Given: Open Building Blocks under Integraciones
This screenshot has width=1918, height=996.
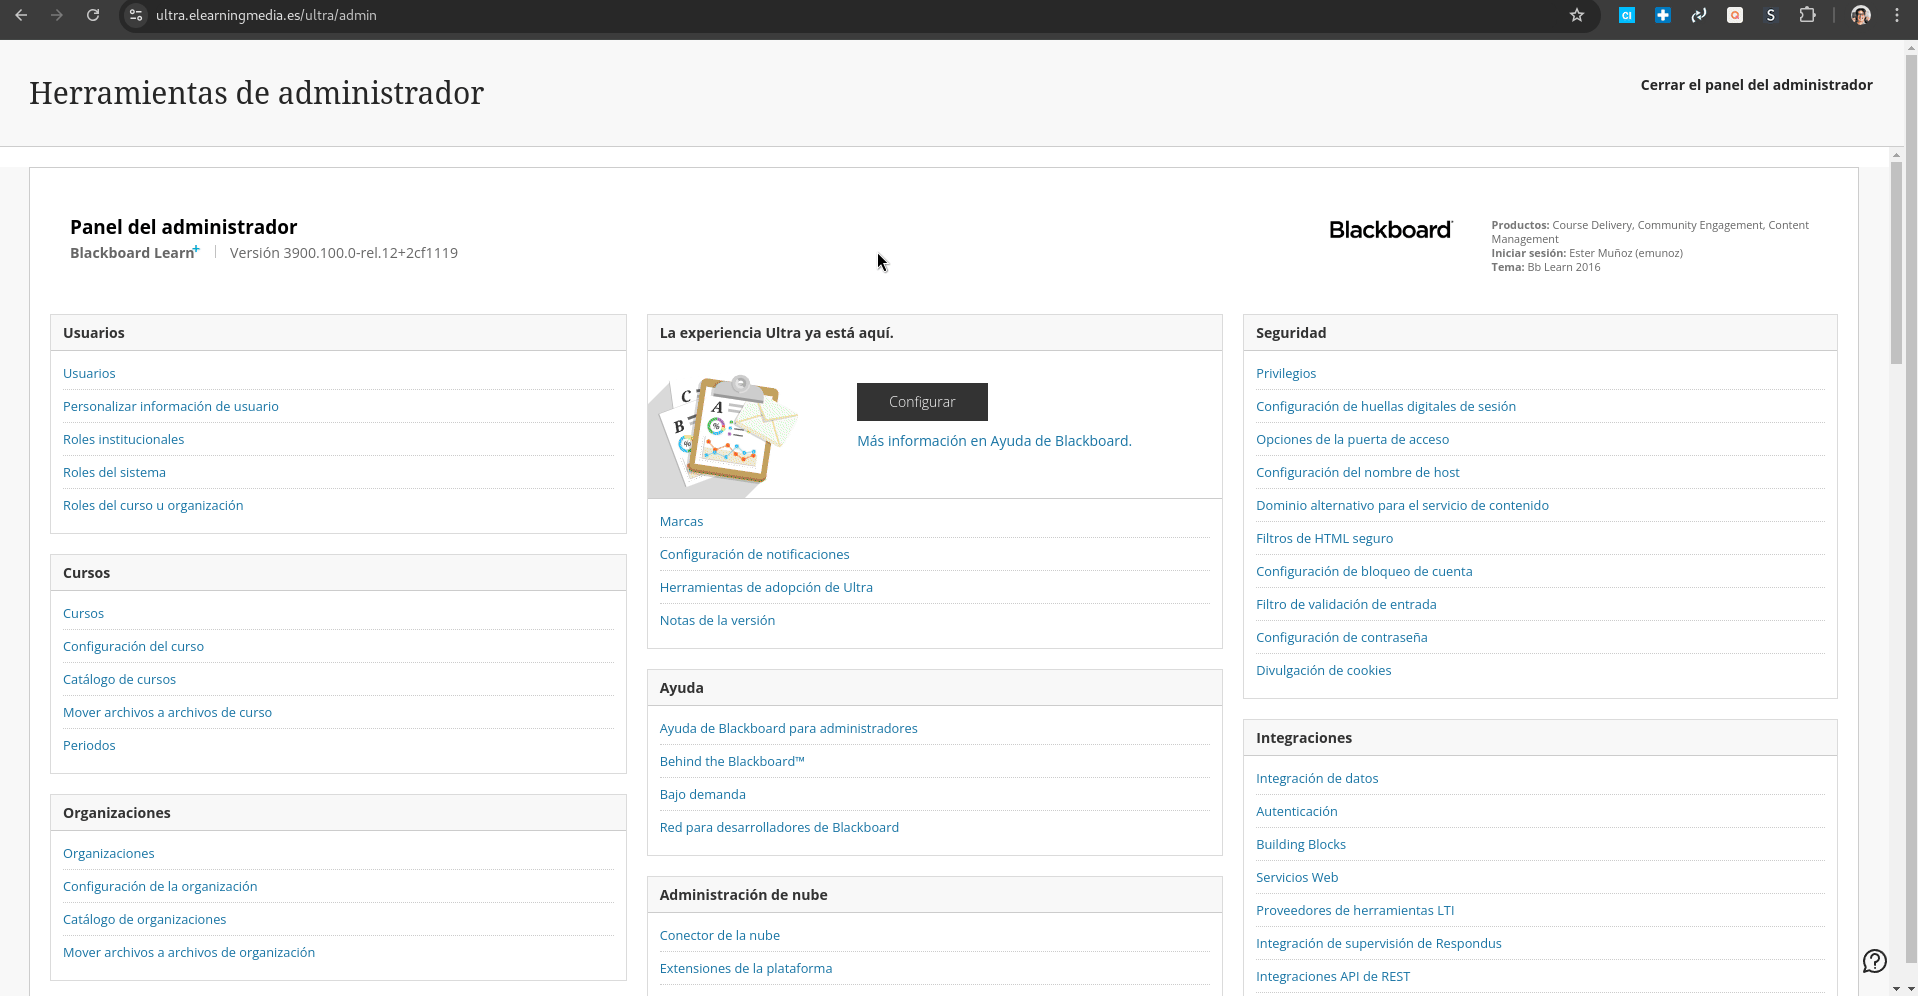Looking at the screenshot, I should 1300,844.
